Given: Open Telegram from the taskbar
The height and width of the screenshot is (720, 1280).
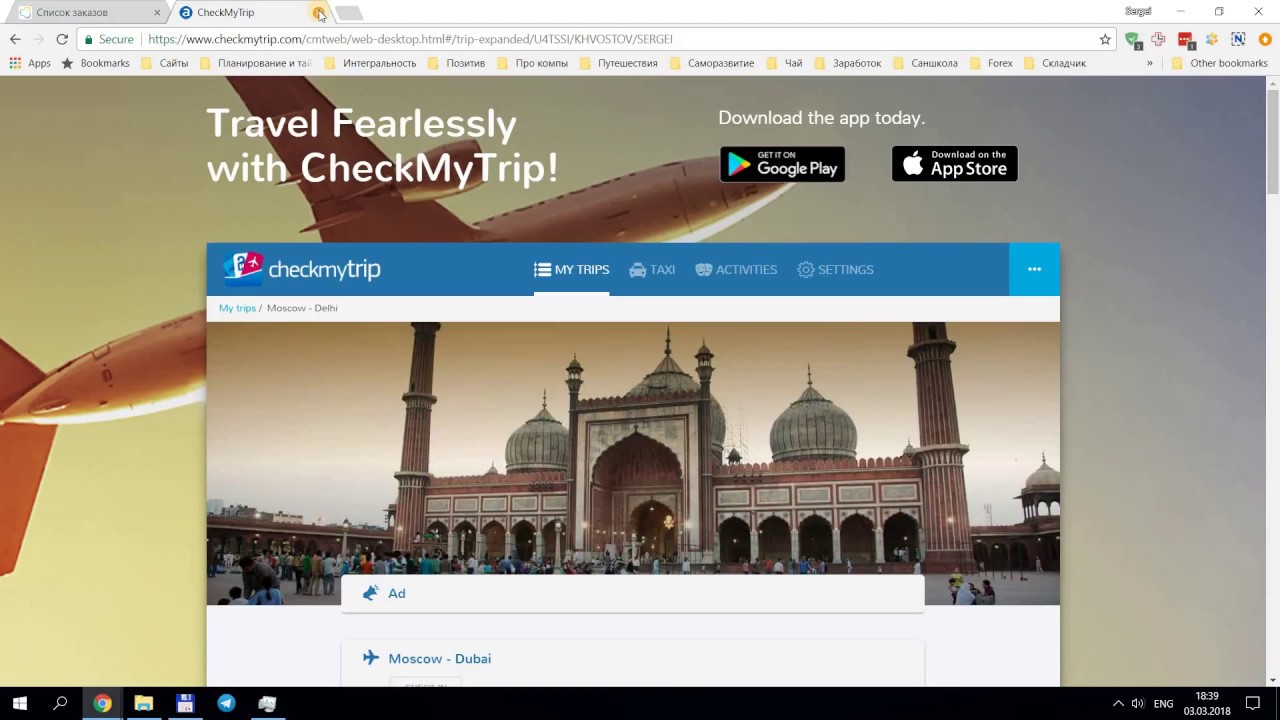Looking at the screenshot, I should (226, 703).
